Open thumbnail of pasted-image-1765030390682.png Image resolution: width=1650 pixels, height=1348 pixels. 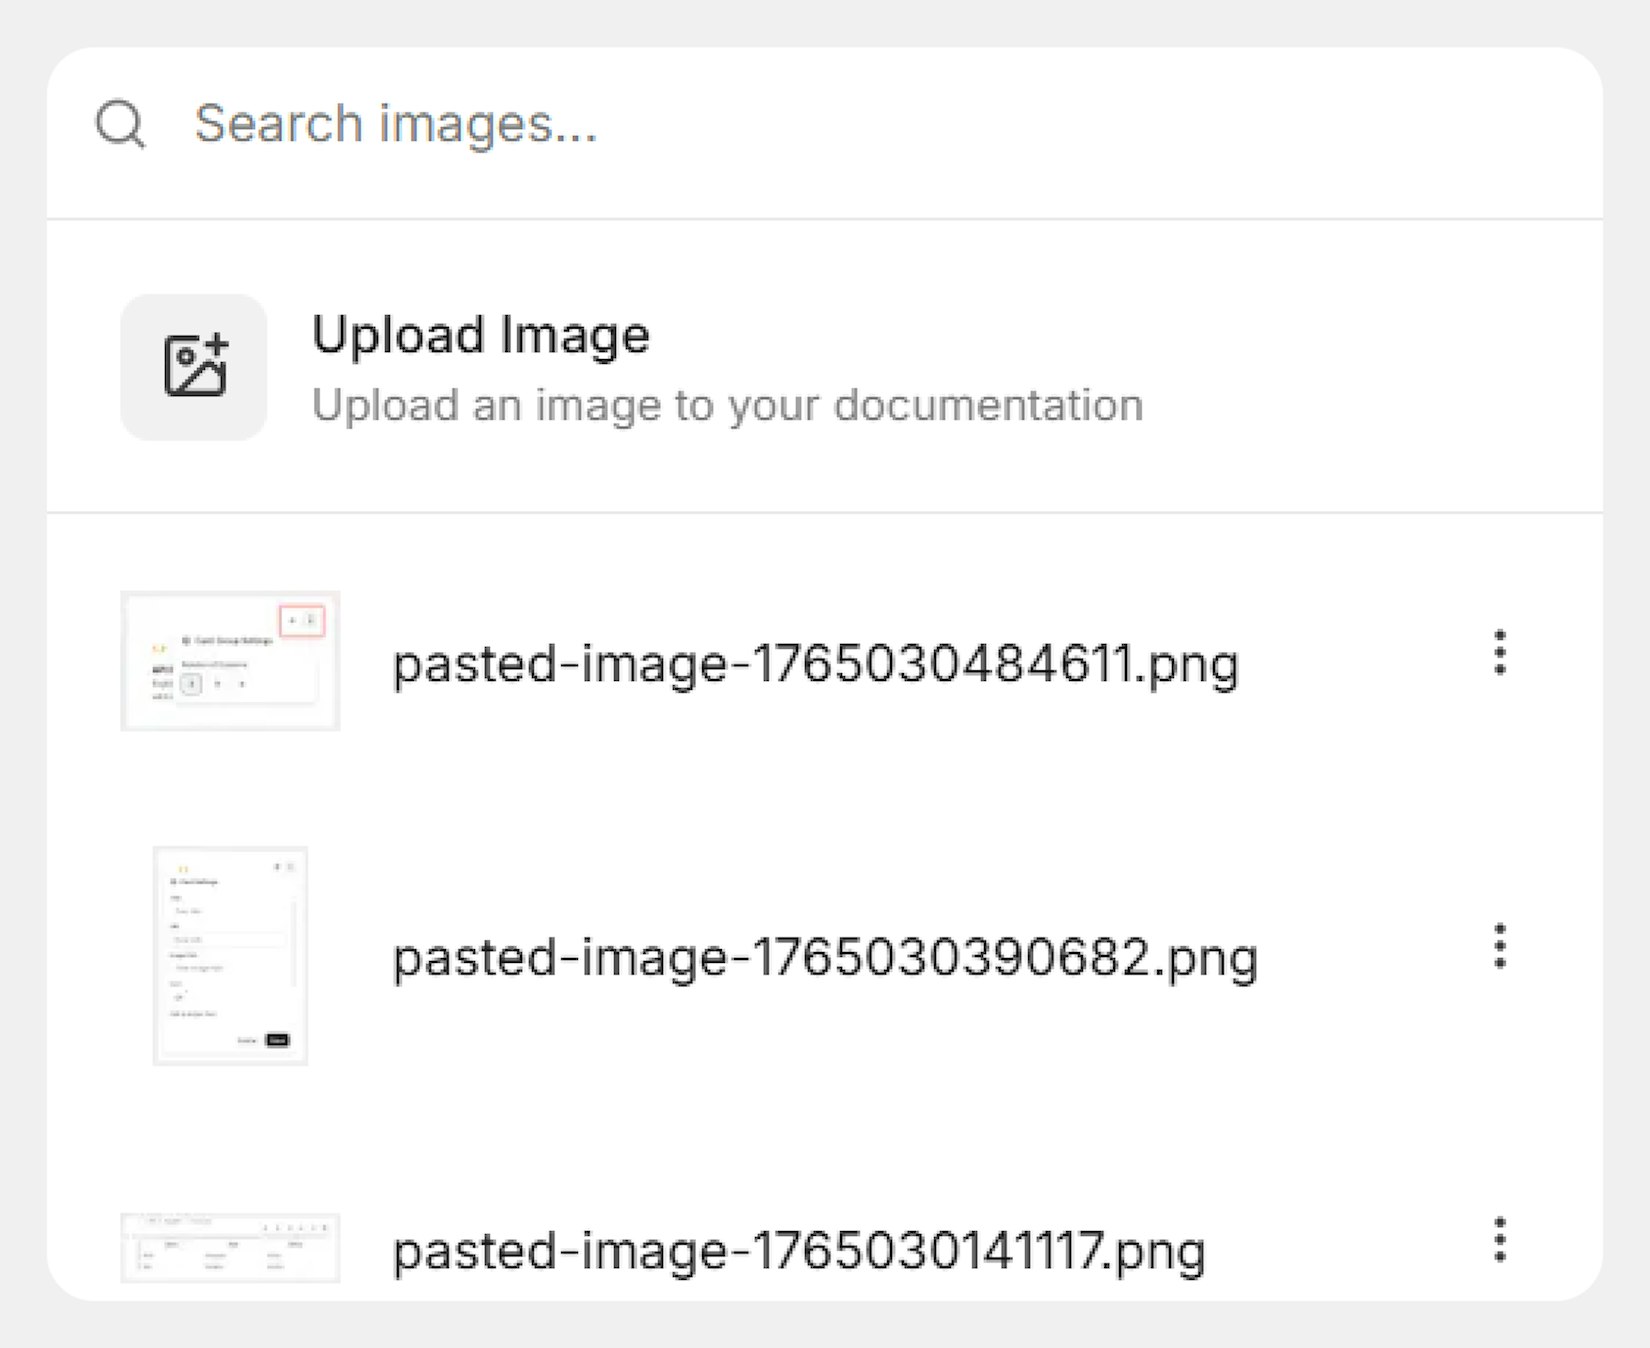pos(230,956)
